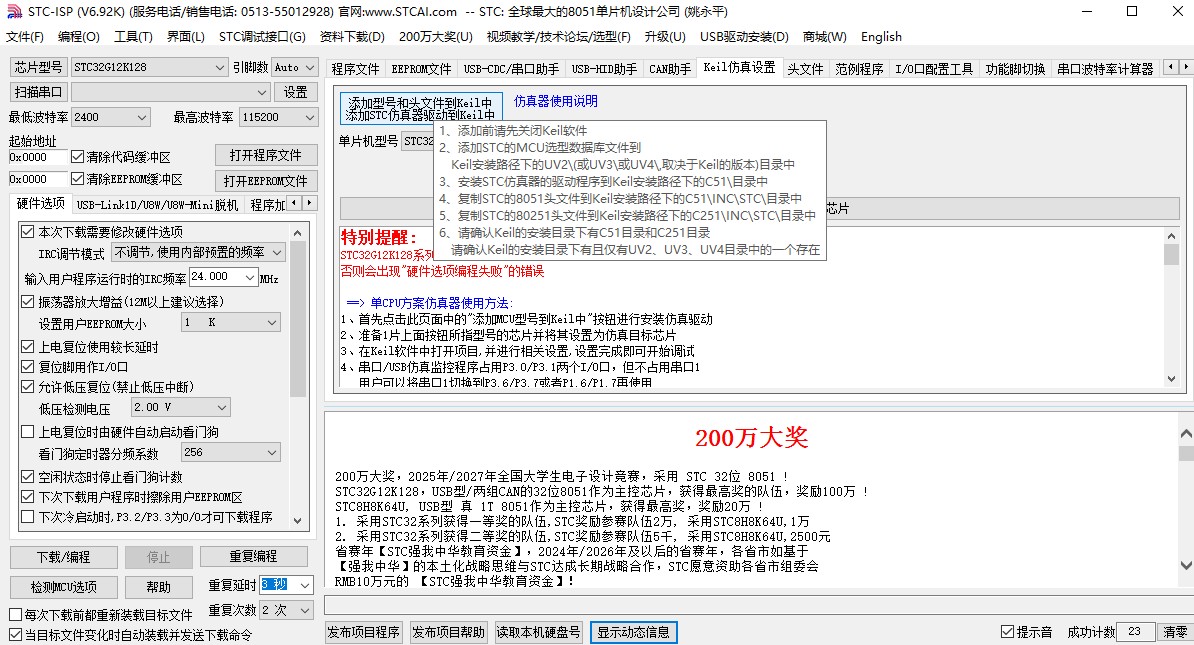Screen dimensions: 1194x645
Task: Click the STC-ISP app icon in title bar
Action: tap(14, 11)
